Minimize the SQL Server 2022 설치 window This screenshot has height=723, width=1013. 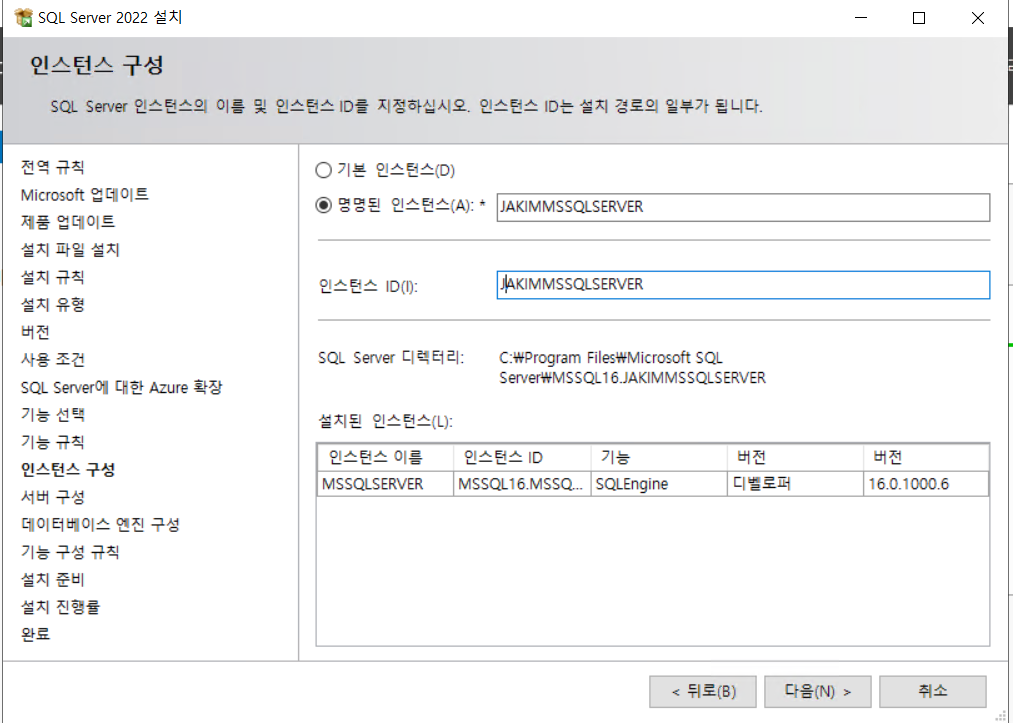pyautogui.click(x=861, y=17)
